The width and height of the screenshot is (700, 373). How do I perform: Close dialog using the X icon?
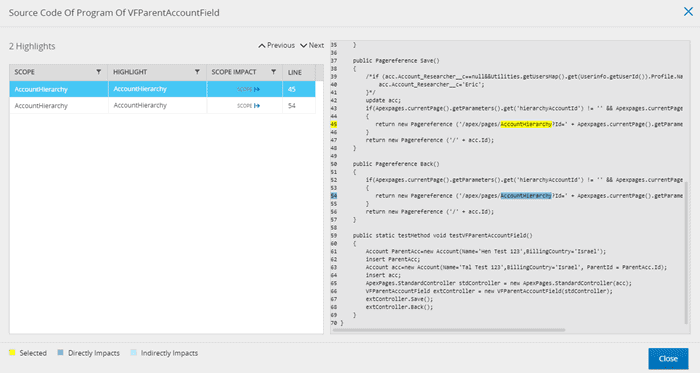coord(688,12)
